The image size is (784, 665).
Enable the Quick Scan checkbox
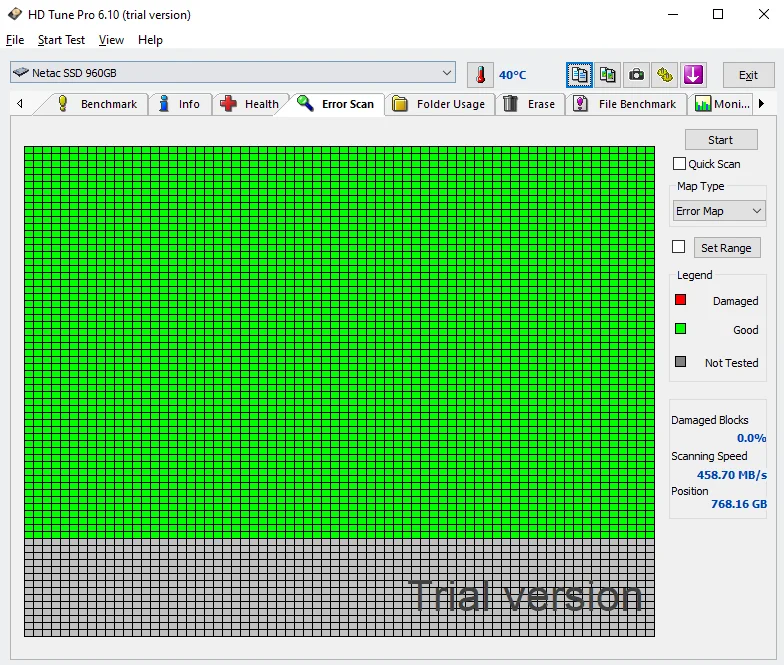pos(679,164)
